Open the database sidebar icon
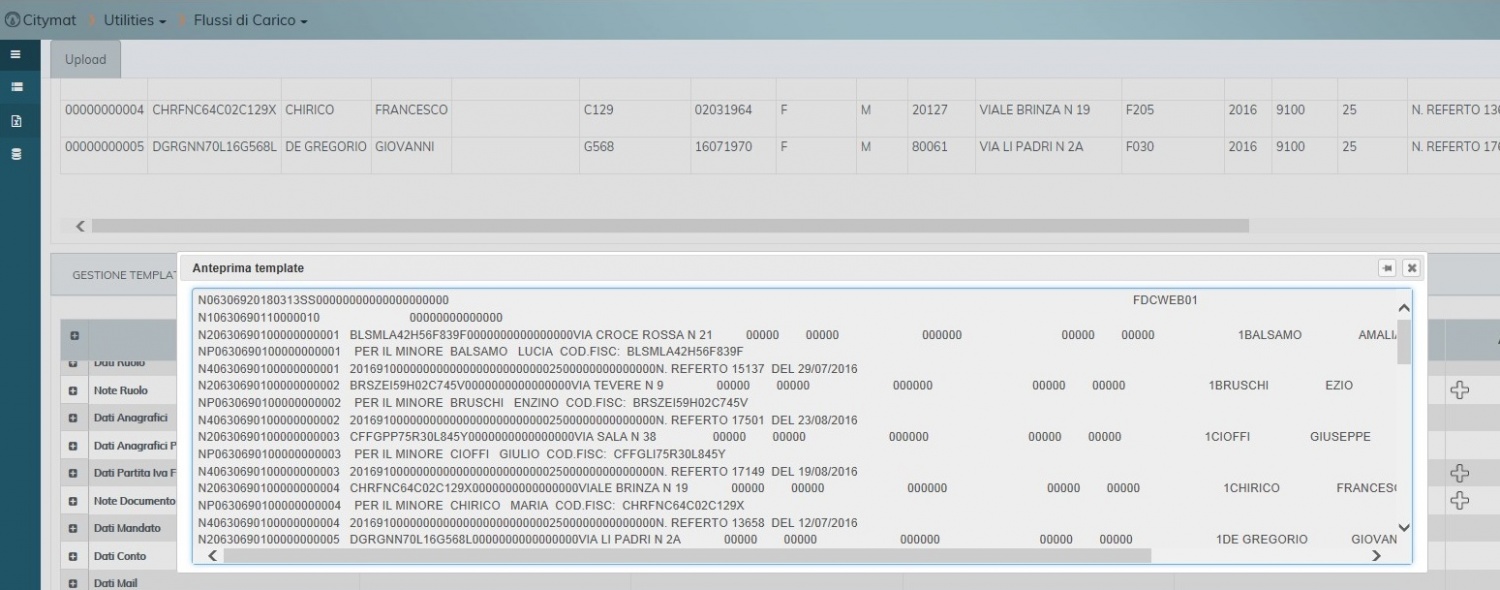The height and width of the screenshot is (590, 1500). click(x=16, y=154)
